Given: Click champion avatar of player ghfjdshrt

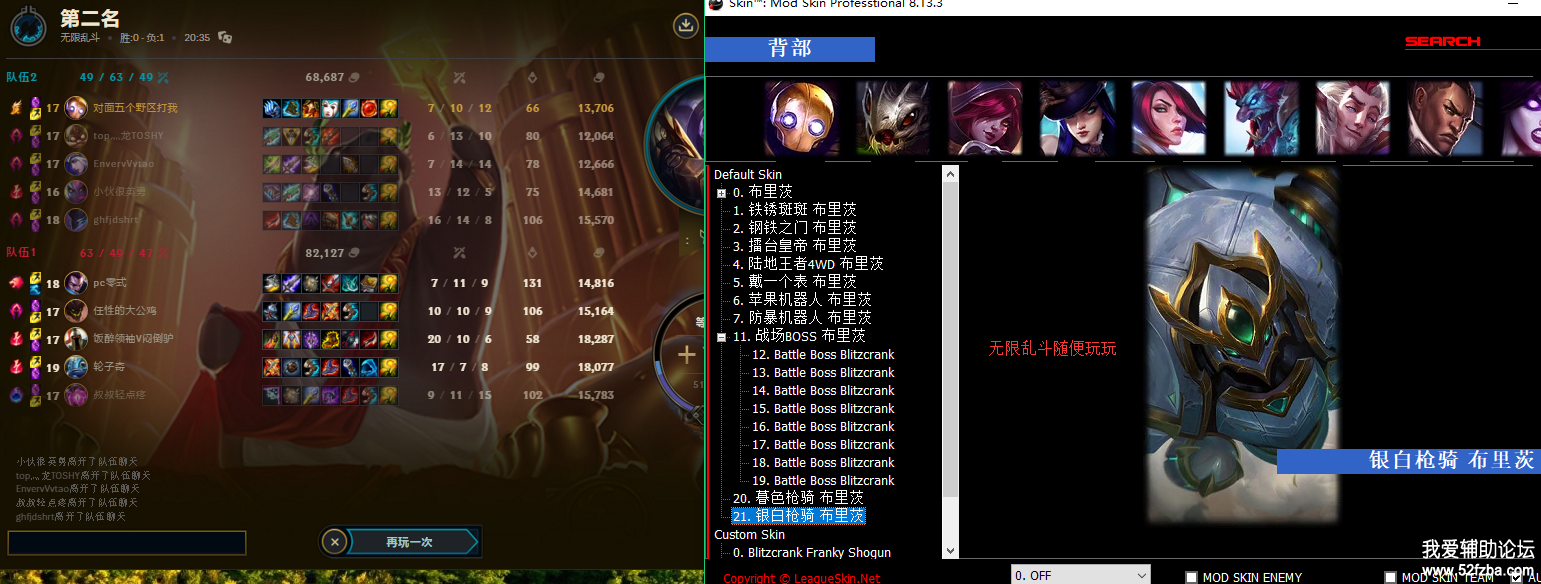Looking at the screenshot, I should tap(76, 220).
